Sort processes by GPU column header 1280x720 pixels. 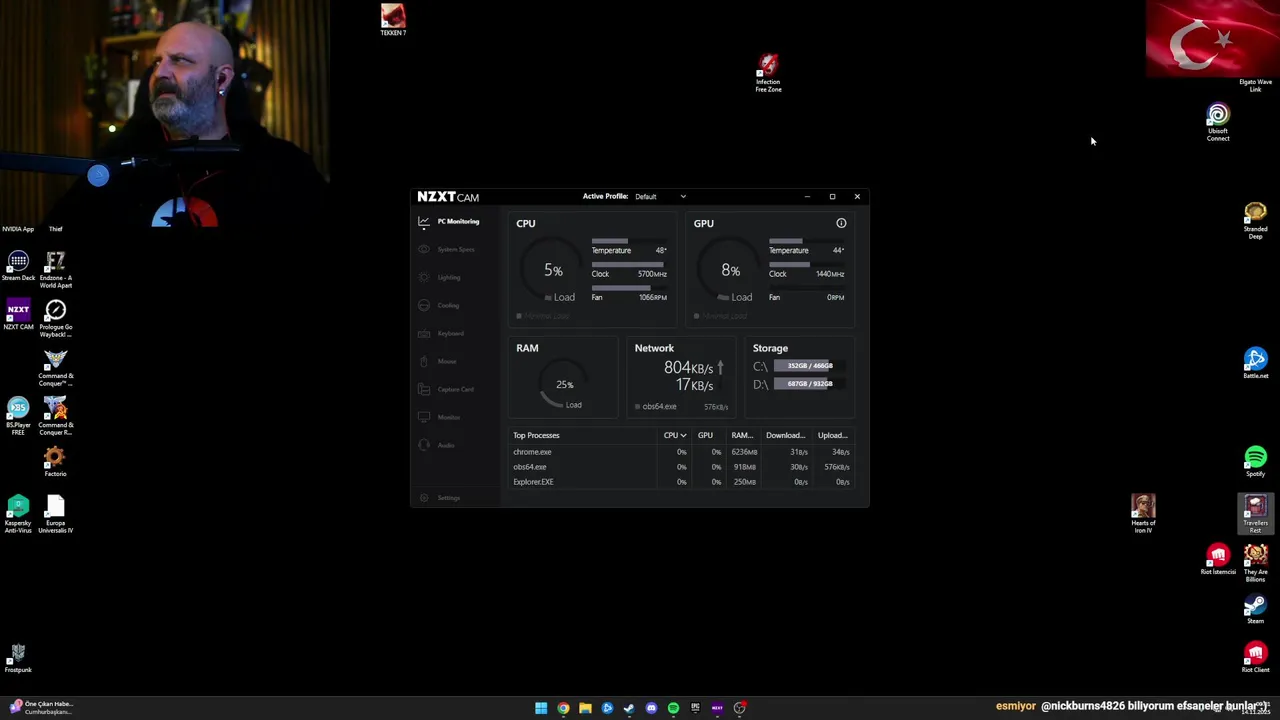click(x=705, y=435)
